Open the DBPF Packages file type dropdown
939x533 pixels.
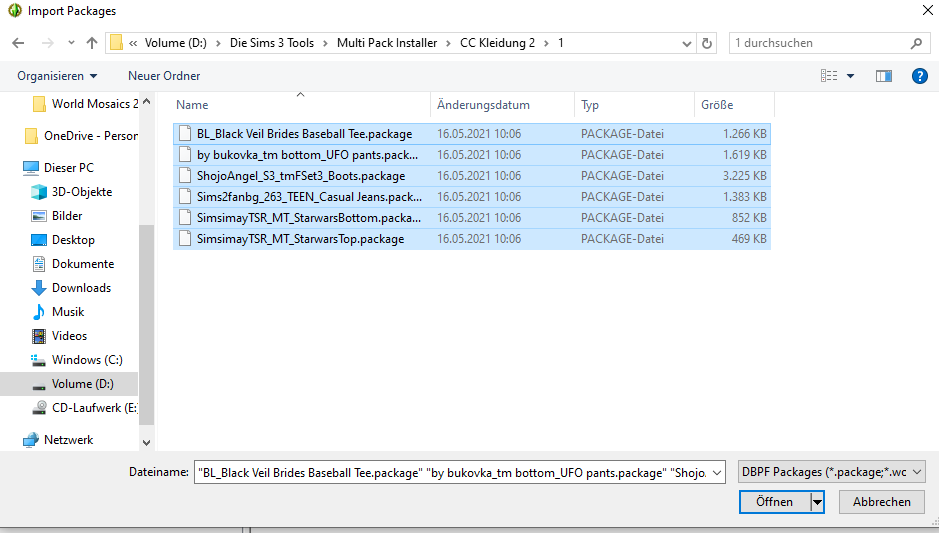click(x=831, y=472)
